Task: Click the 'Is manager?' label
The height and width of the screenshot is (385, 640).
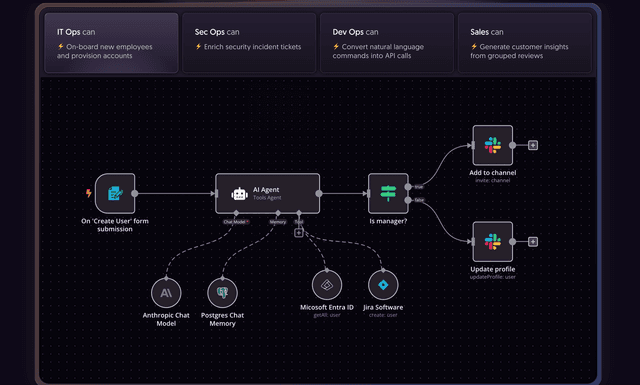Action: (388, 221)
